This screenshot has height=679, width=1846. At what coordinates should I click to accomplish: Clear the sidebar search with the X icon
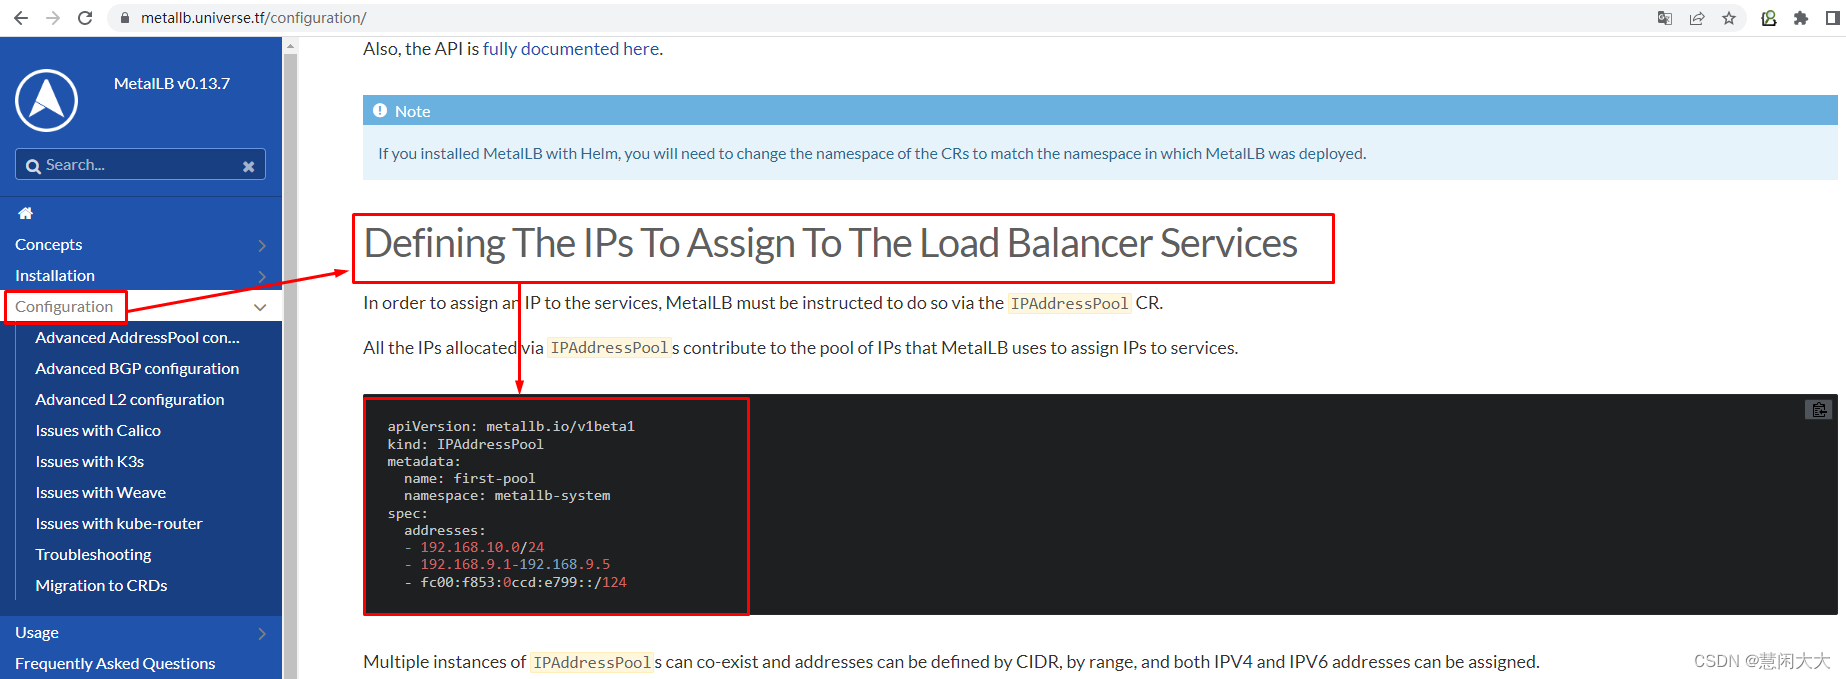point(248,166)
